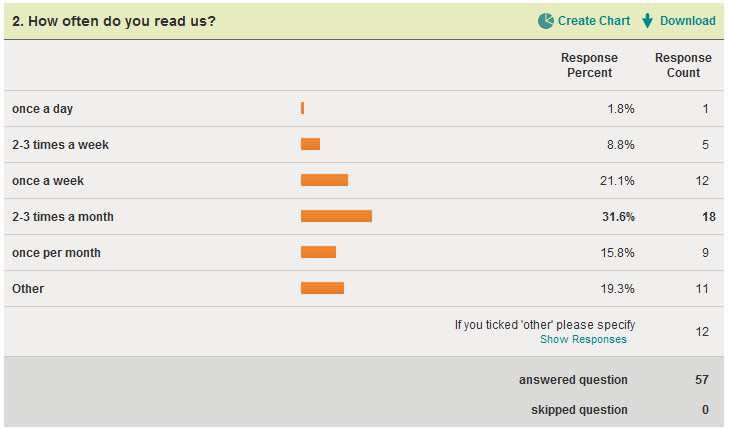Open the Create Chart link

[x=594, y=21]
